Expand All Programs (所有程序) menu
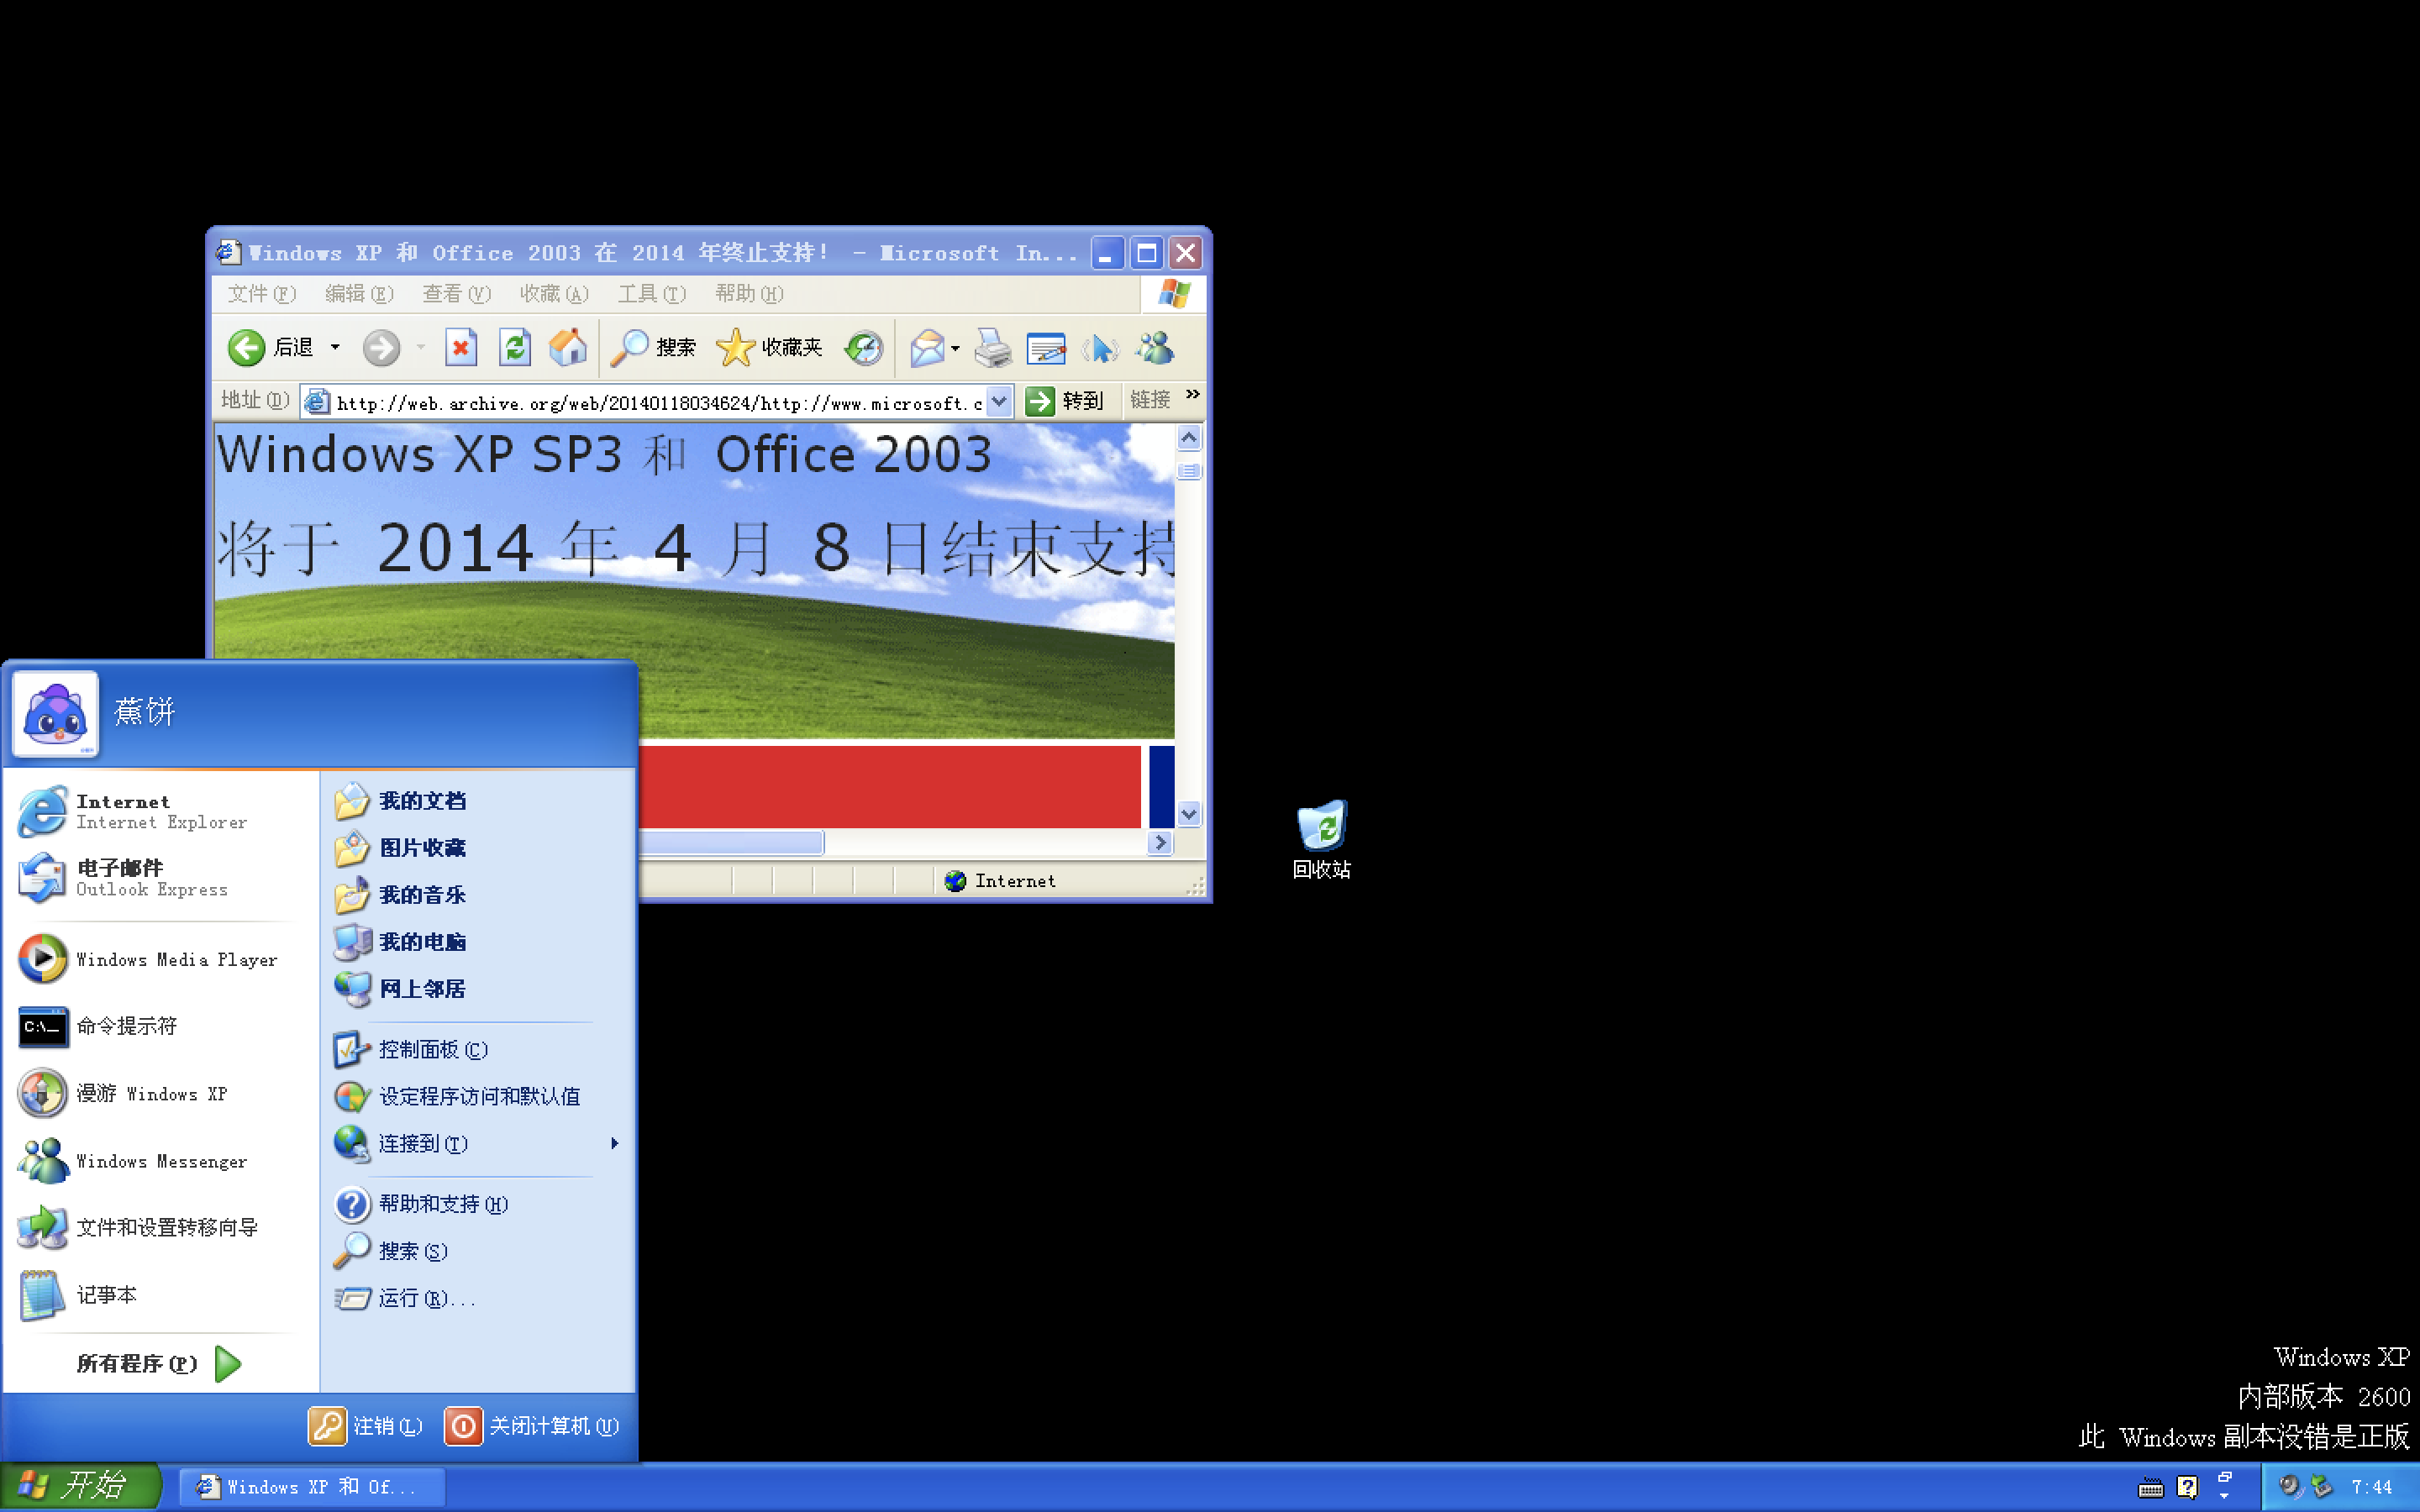The height and width of the screenshot is (1512, 2420). pyautogui.click(x=160, y=1364)
